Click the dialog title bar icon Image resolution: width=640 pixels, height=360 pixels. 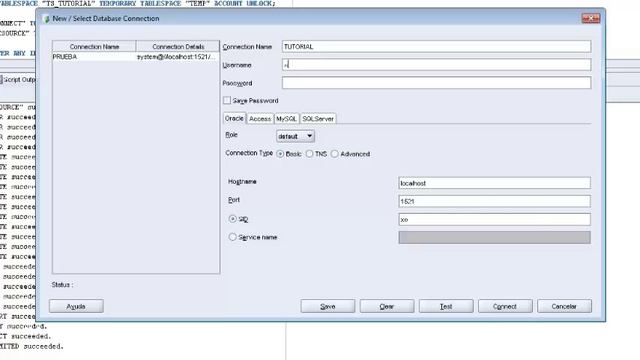click(x=46, y=19)
